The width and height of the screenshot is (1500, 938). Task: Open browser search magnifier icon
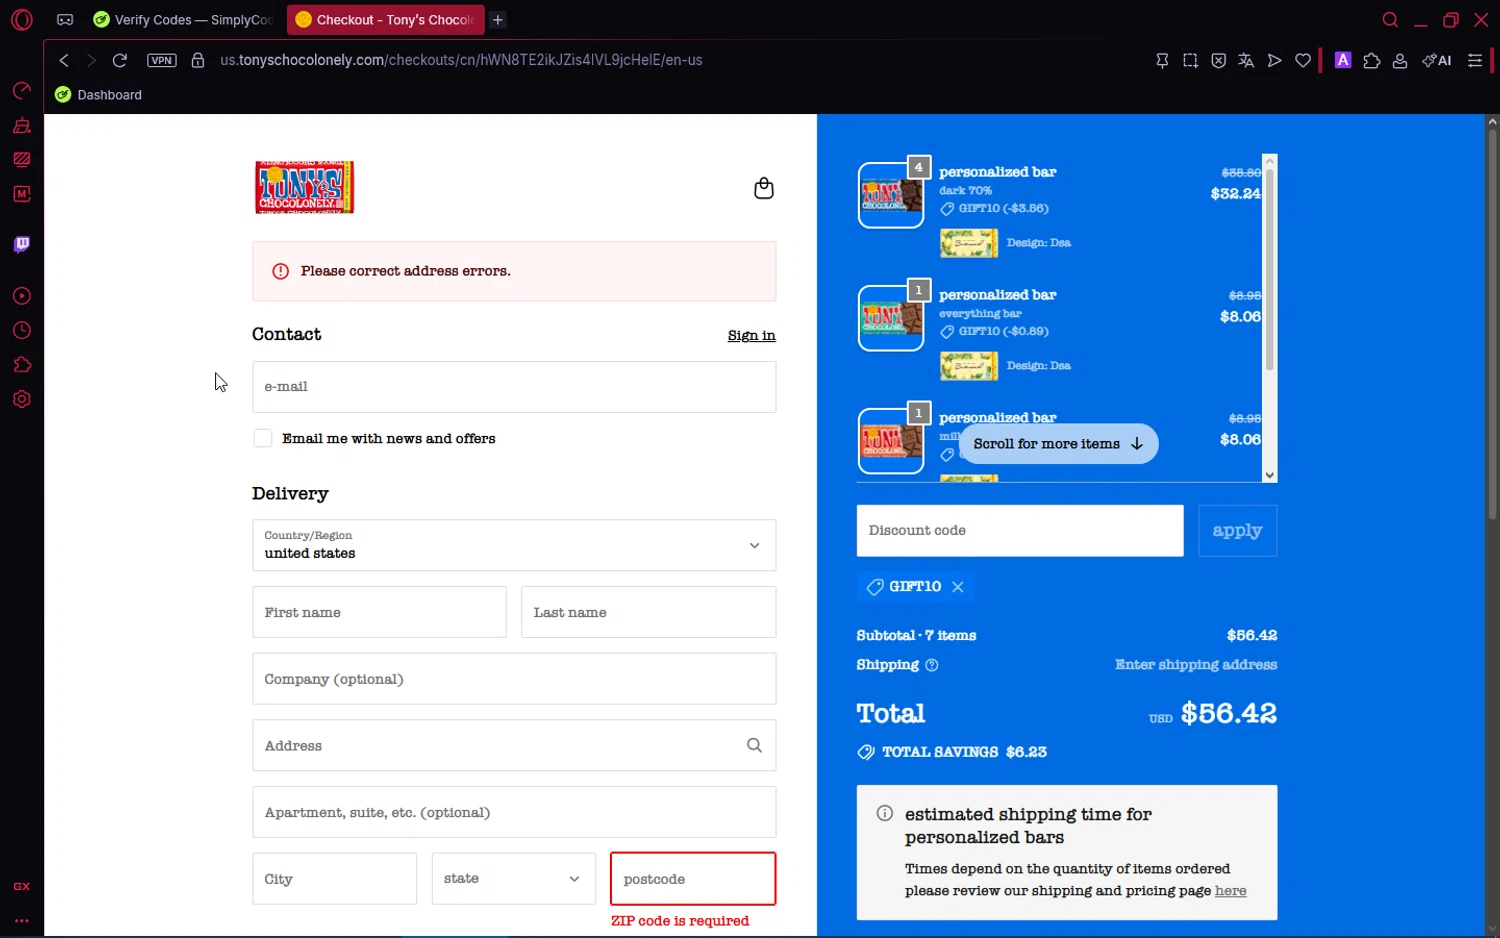point(1390,20)
